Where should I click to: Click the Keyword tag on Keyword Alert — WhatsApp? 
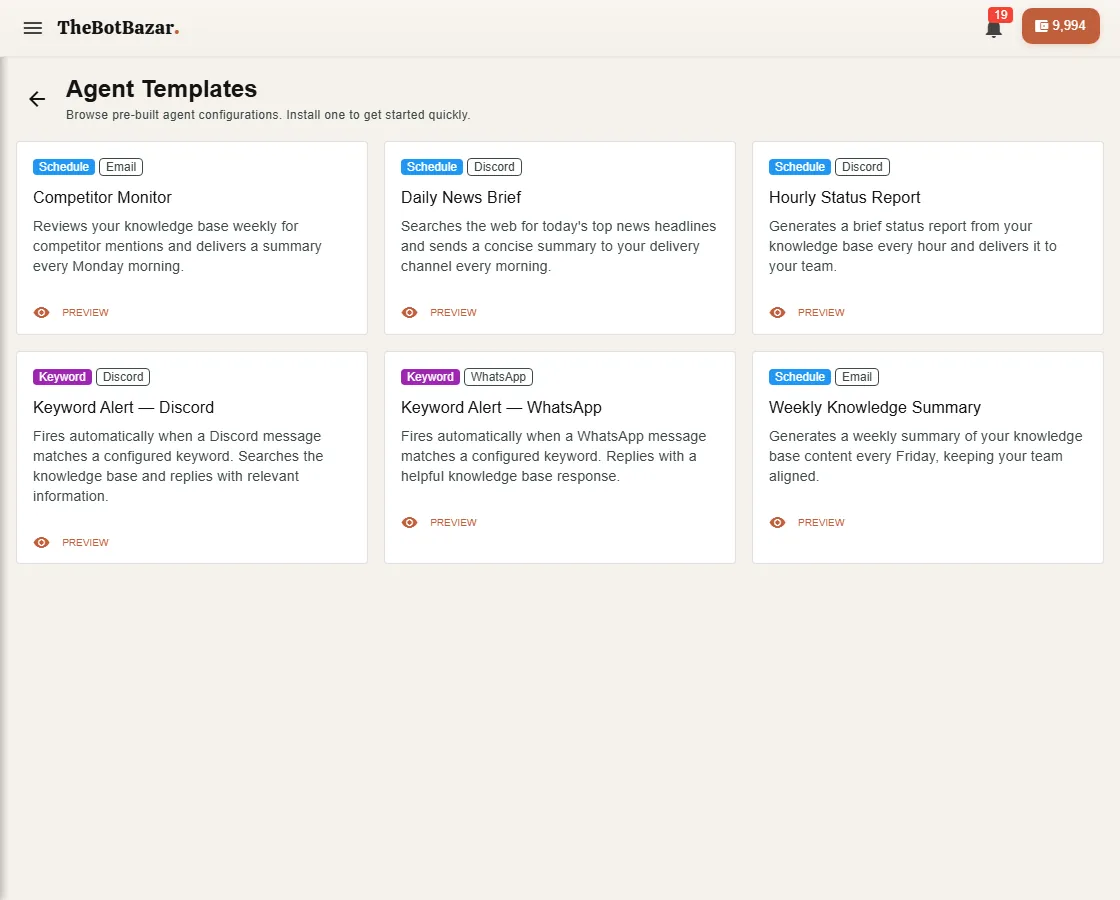tap(430, 376)
